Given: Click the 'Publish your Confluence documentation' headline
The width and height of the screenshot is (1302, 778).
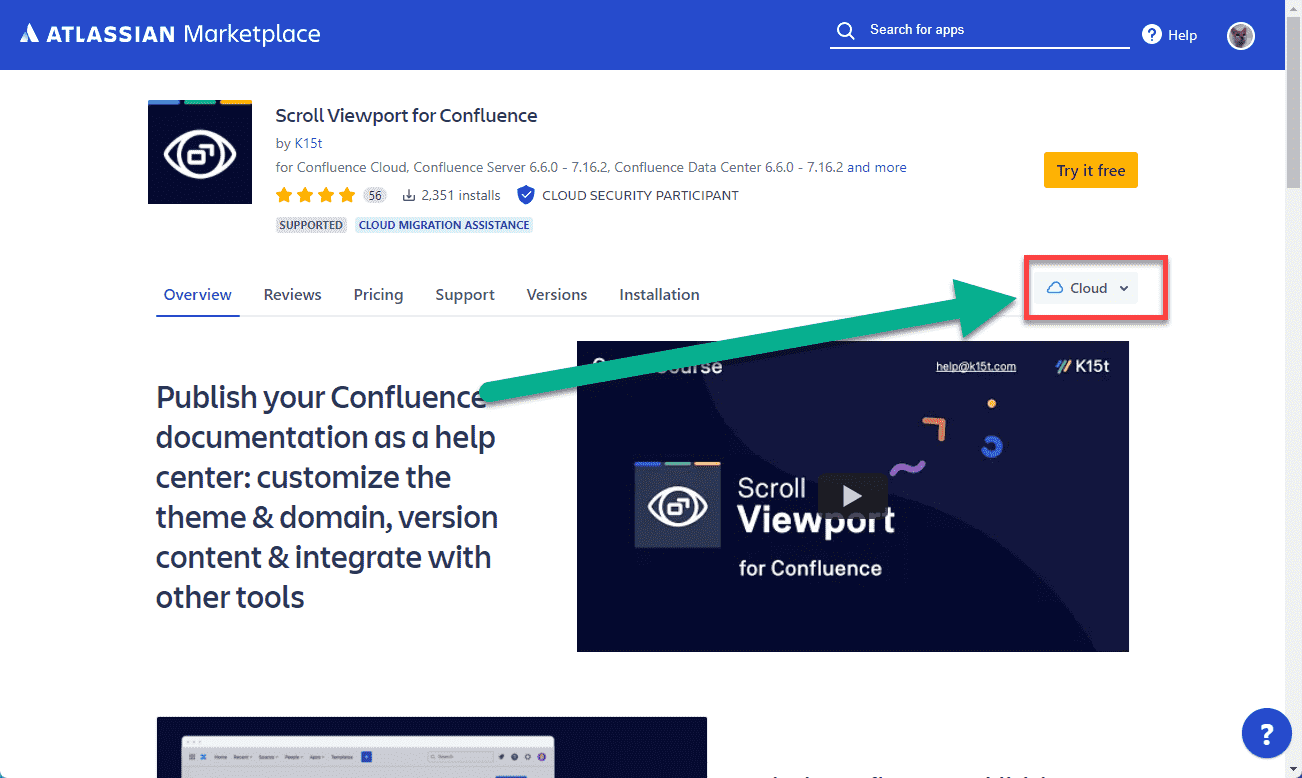Looking at the screenshot, I should pos(327,497).
